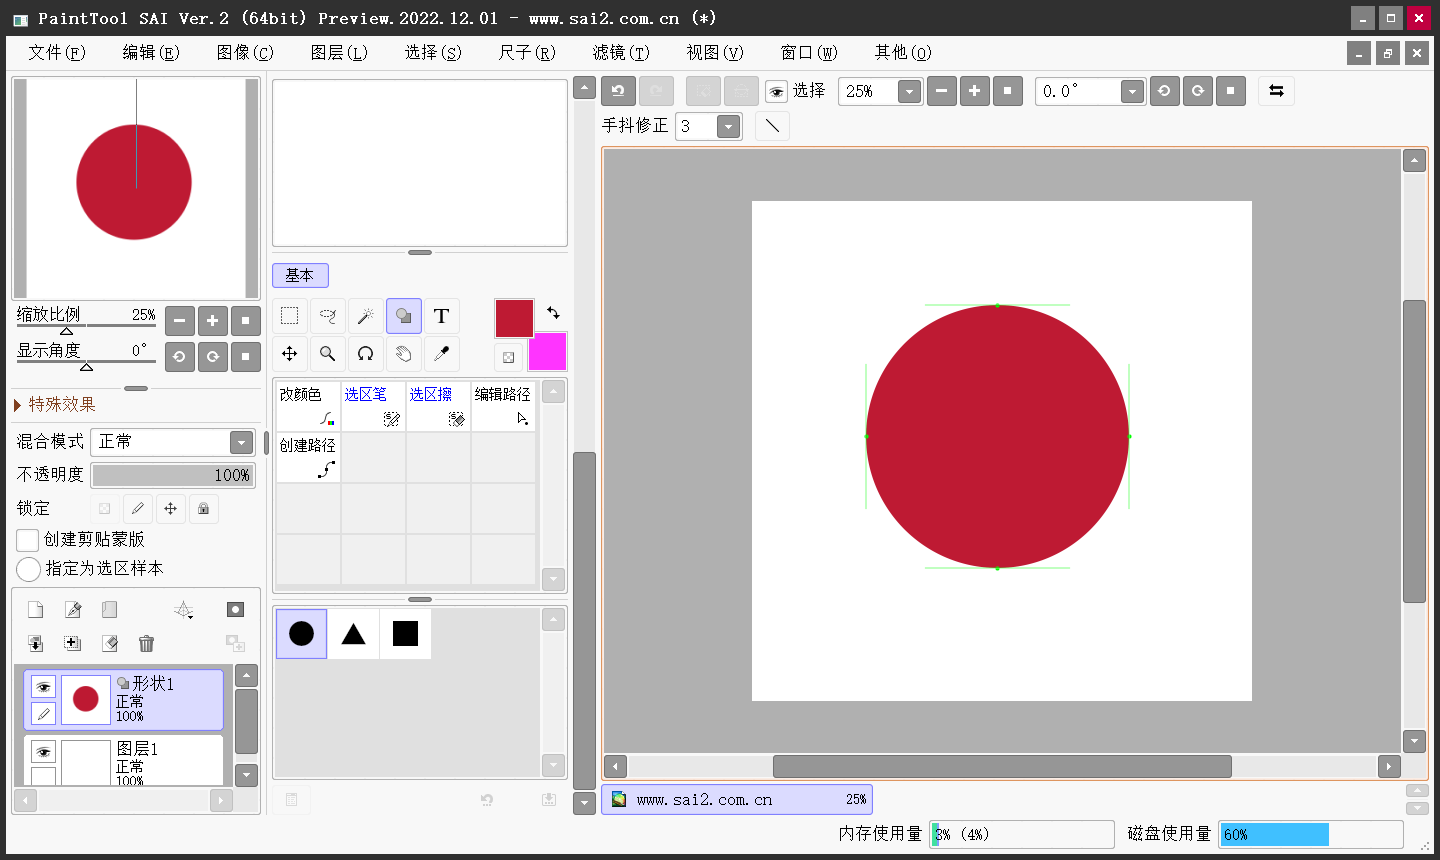Pick the triangle shape preset
The image size is (1440, 860).
click(353, 634)
